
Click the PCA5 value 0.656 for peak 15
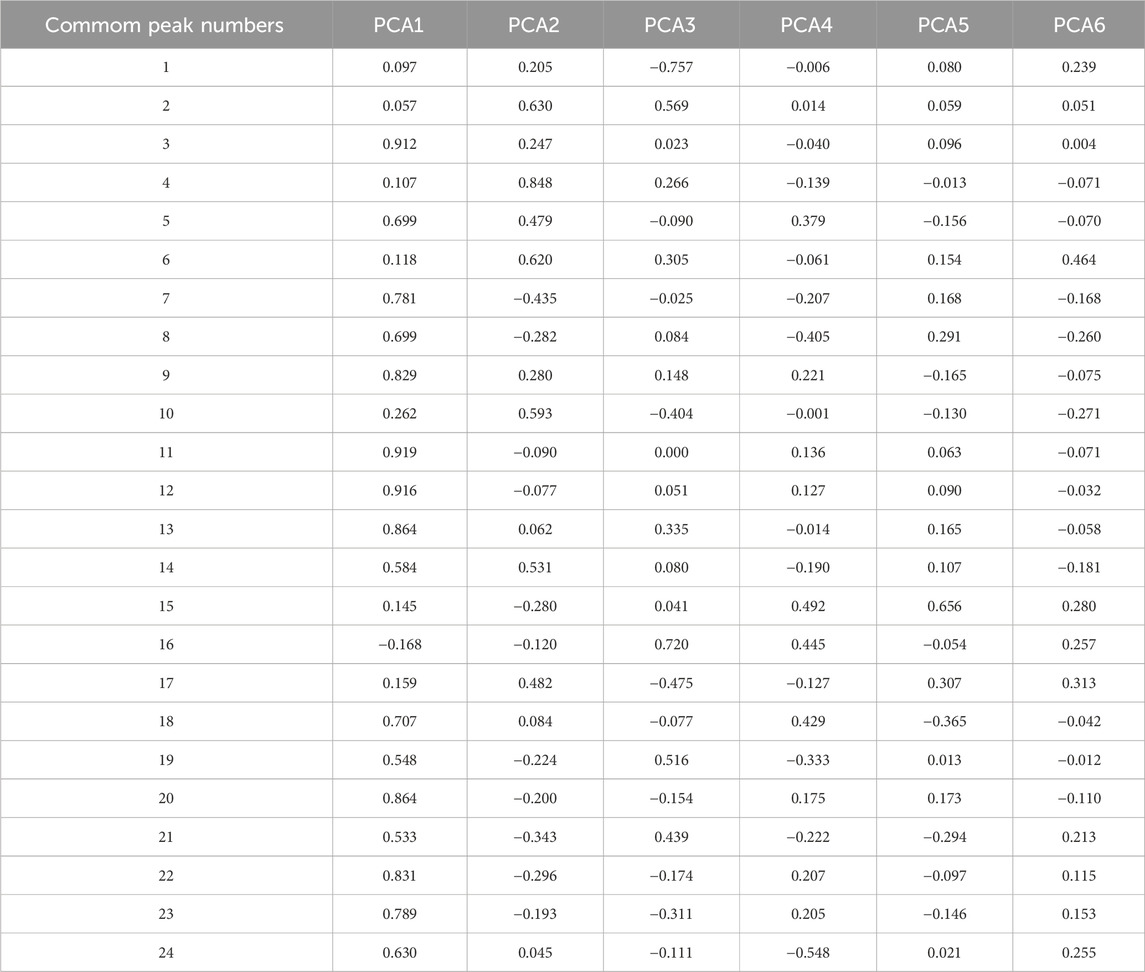[x=944, y=606]
